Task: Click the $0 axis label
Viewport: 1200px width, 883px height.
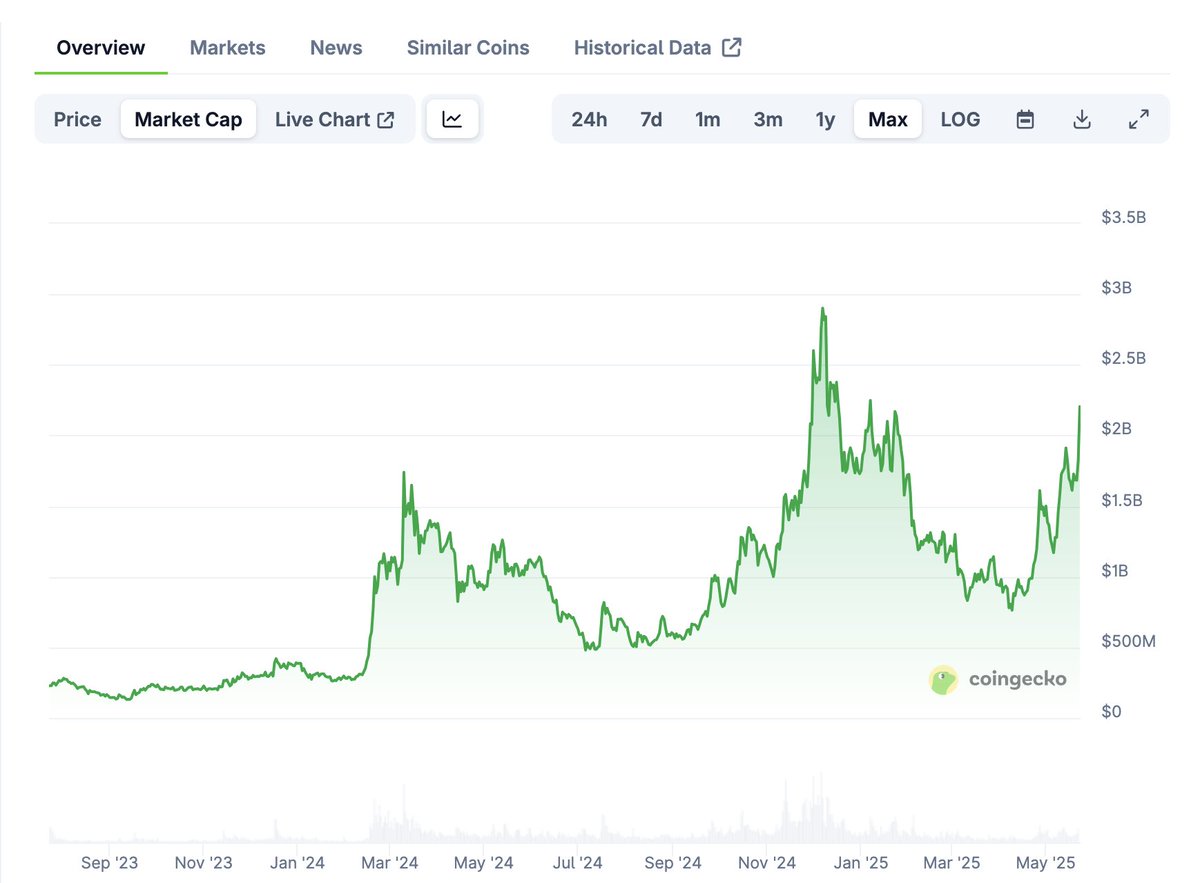Action: 1111,712
